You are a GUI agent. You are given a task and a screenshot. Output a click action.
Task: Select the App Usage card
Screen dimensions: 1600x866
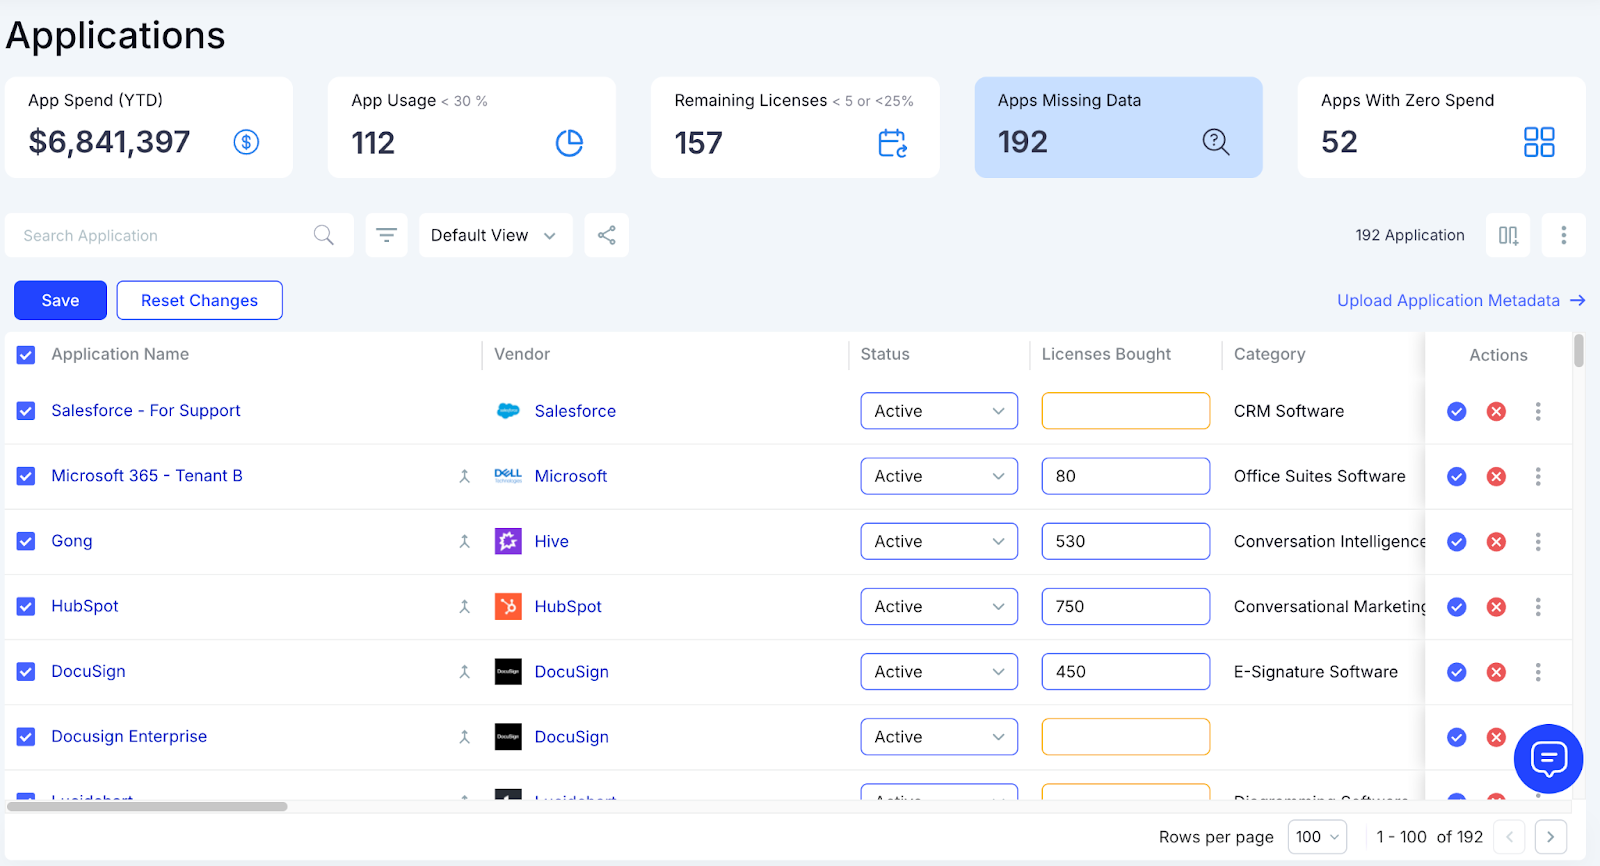pos(472,127)
